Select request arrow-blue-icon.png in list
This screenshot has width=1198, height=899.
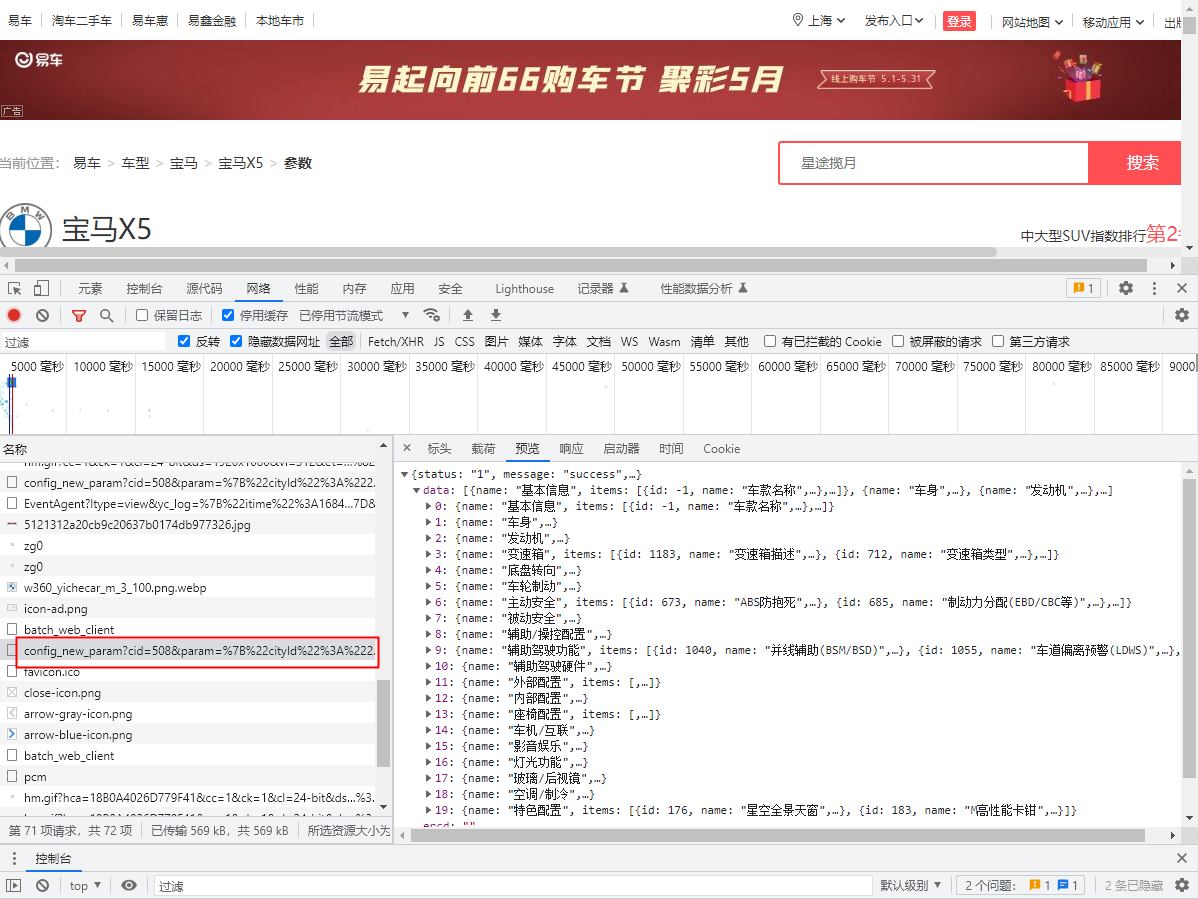coord(189,735)
